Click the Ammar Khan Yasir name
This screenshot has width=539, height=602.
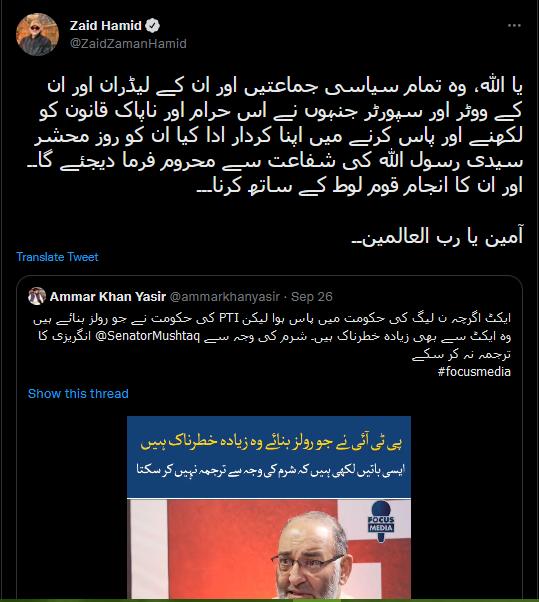pos(108,296)
